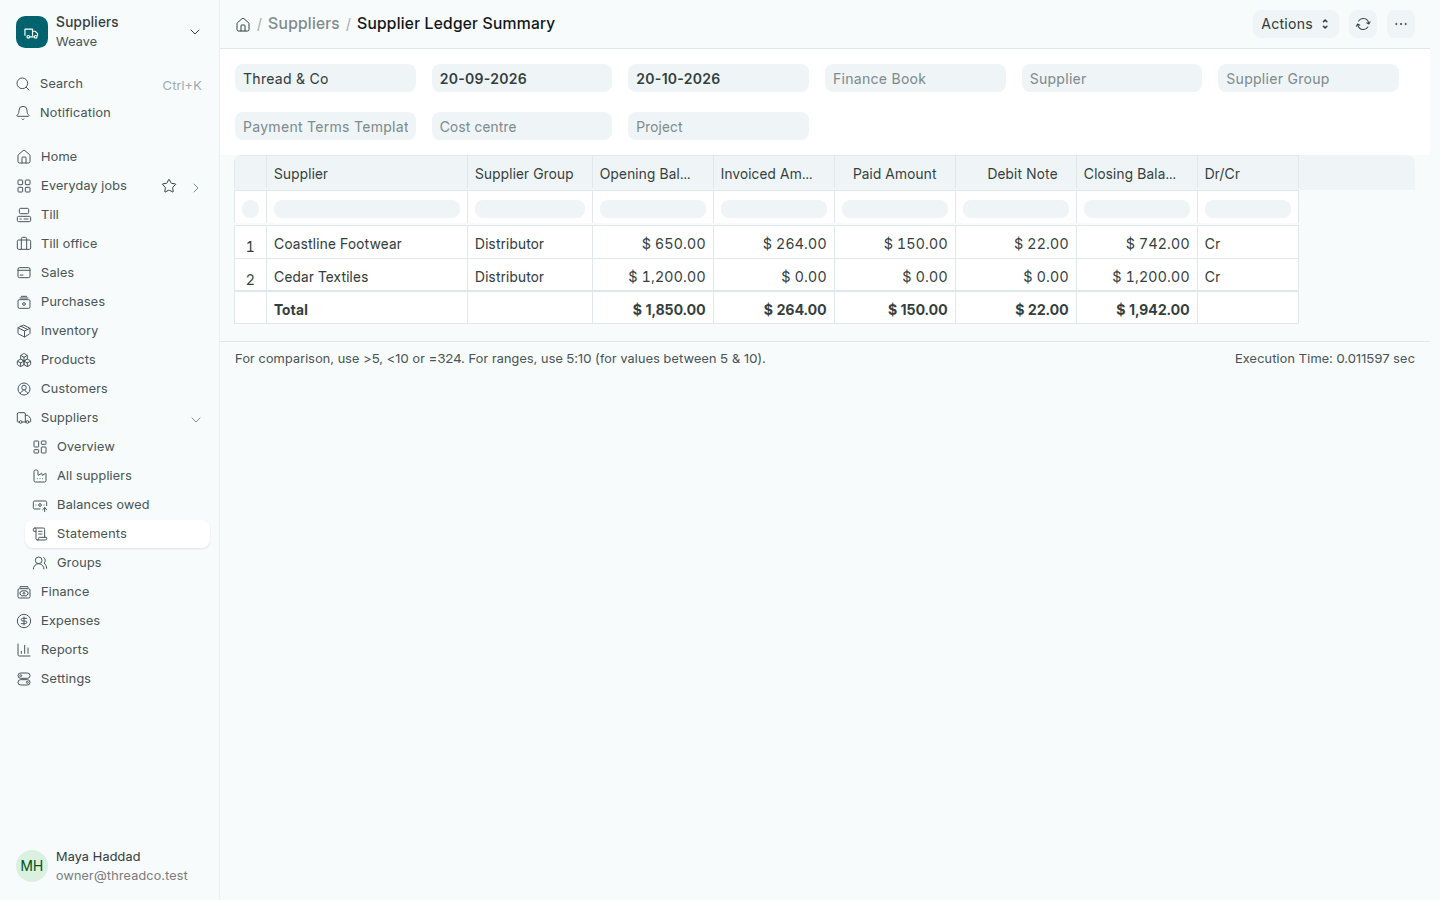Image resolution: width=1440 pixels, height=900 pixels.
Task: Open the three-dot more options menu
Action: [x=1401, y=24]
